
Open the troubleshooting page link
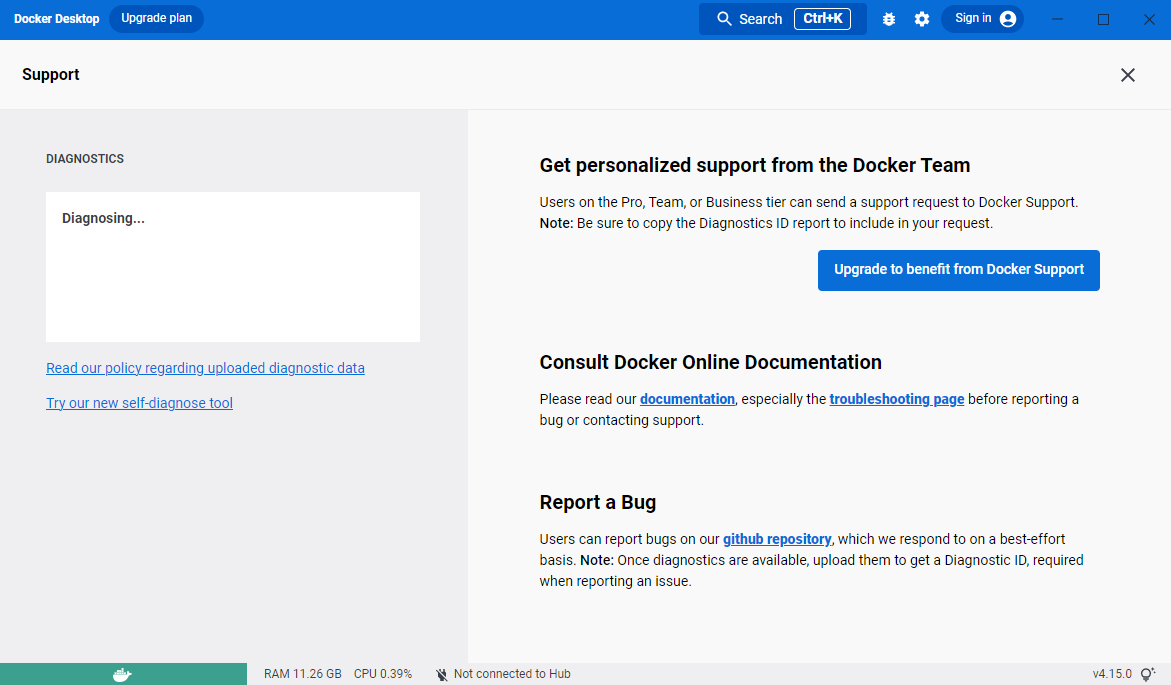coord(896,399)
